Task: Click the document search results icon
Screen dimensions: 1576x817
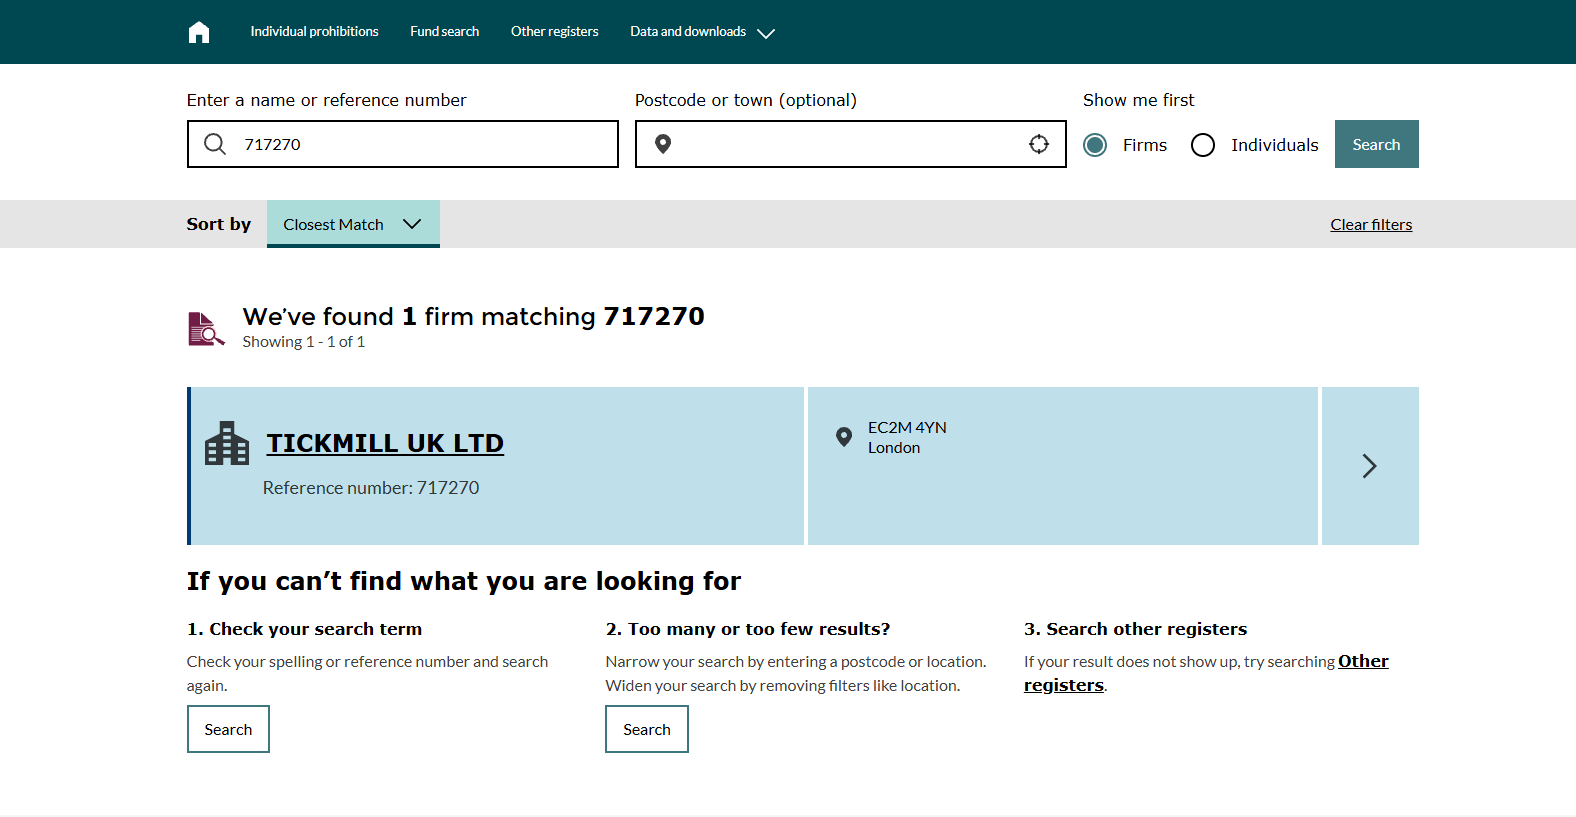Action: [206, 328]
